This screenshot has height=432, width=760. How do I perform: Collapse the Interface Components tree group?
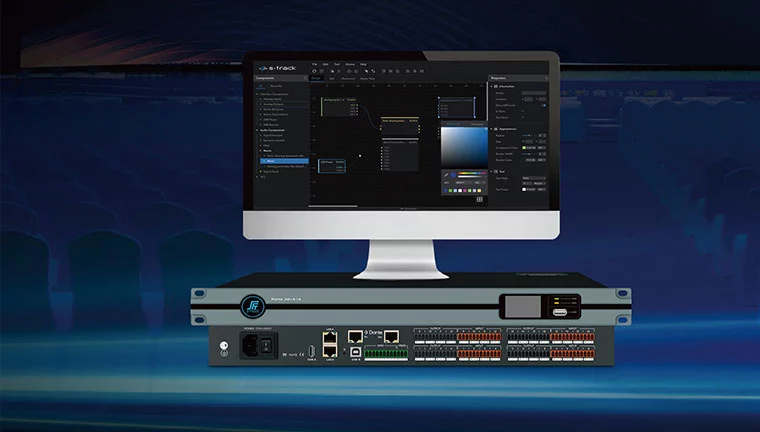(x=257, y=94)
